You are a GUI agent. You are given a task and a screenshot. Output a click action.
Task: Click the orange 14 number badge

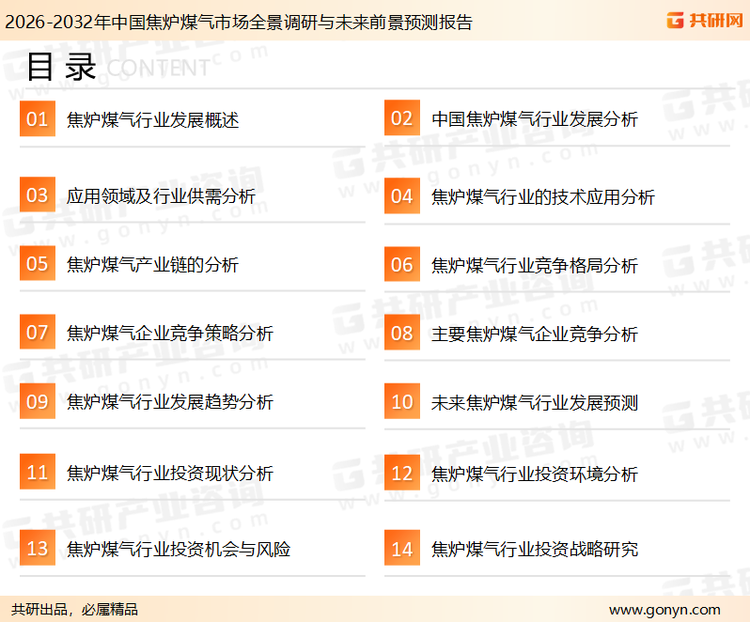tap(401, 548)
